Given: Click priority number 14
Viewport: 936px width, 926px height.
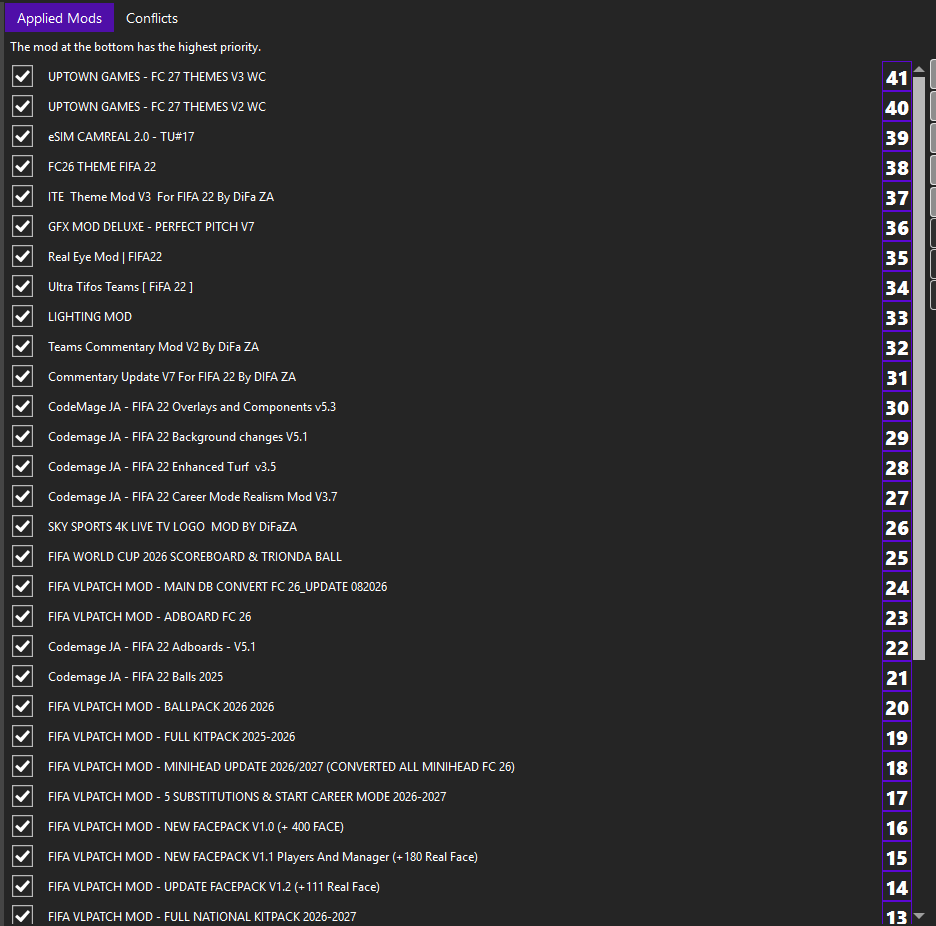Looking at the screenshot, I should (x=897, y=888).
